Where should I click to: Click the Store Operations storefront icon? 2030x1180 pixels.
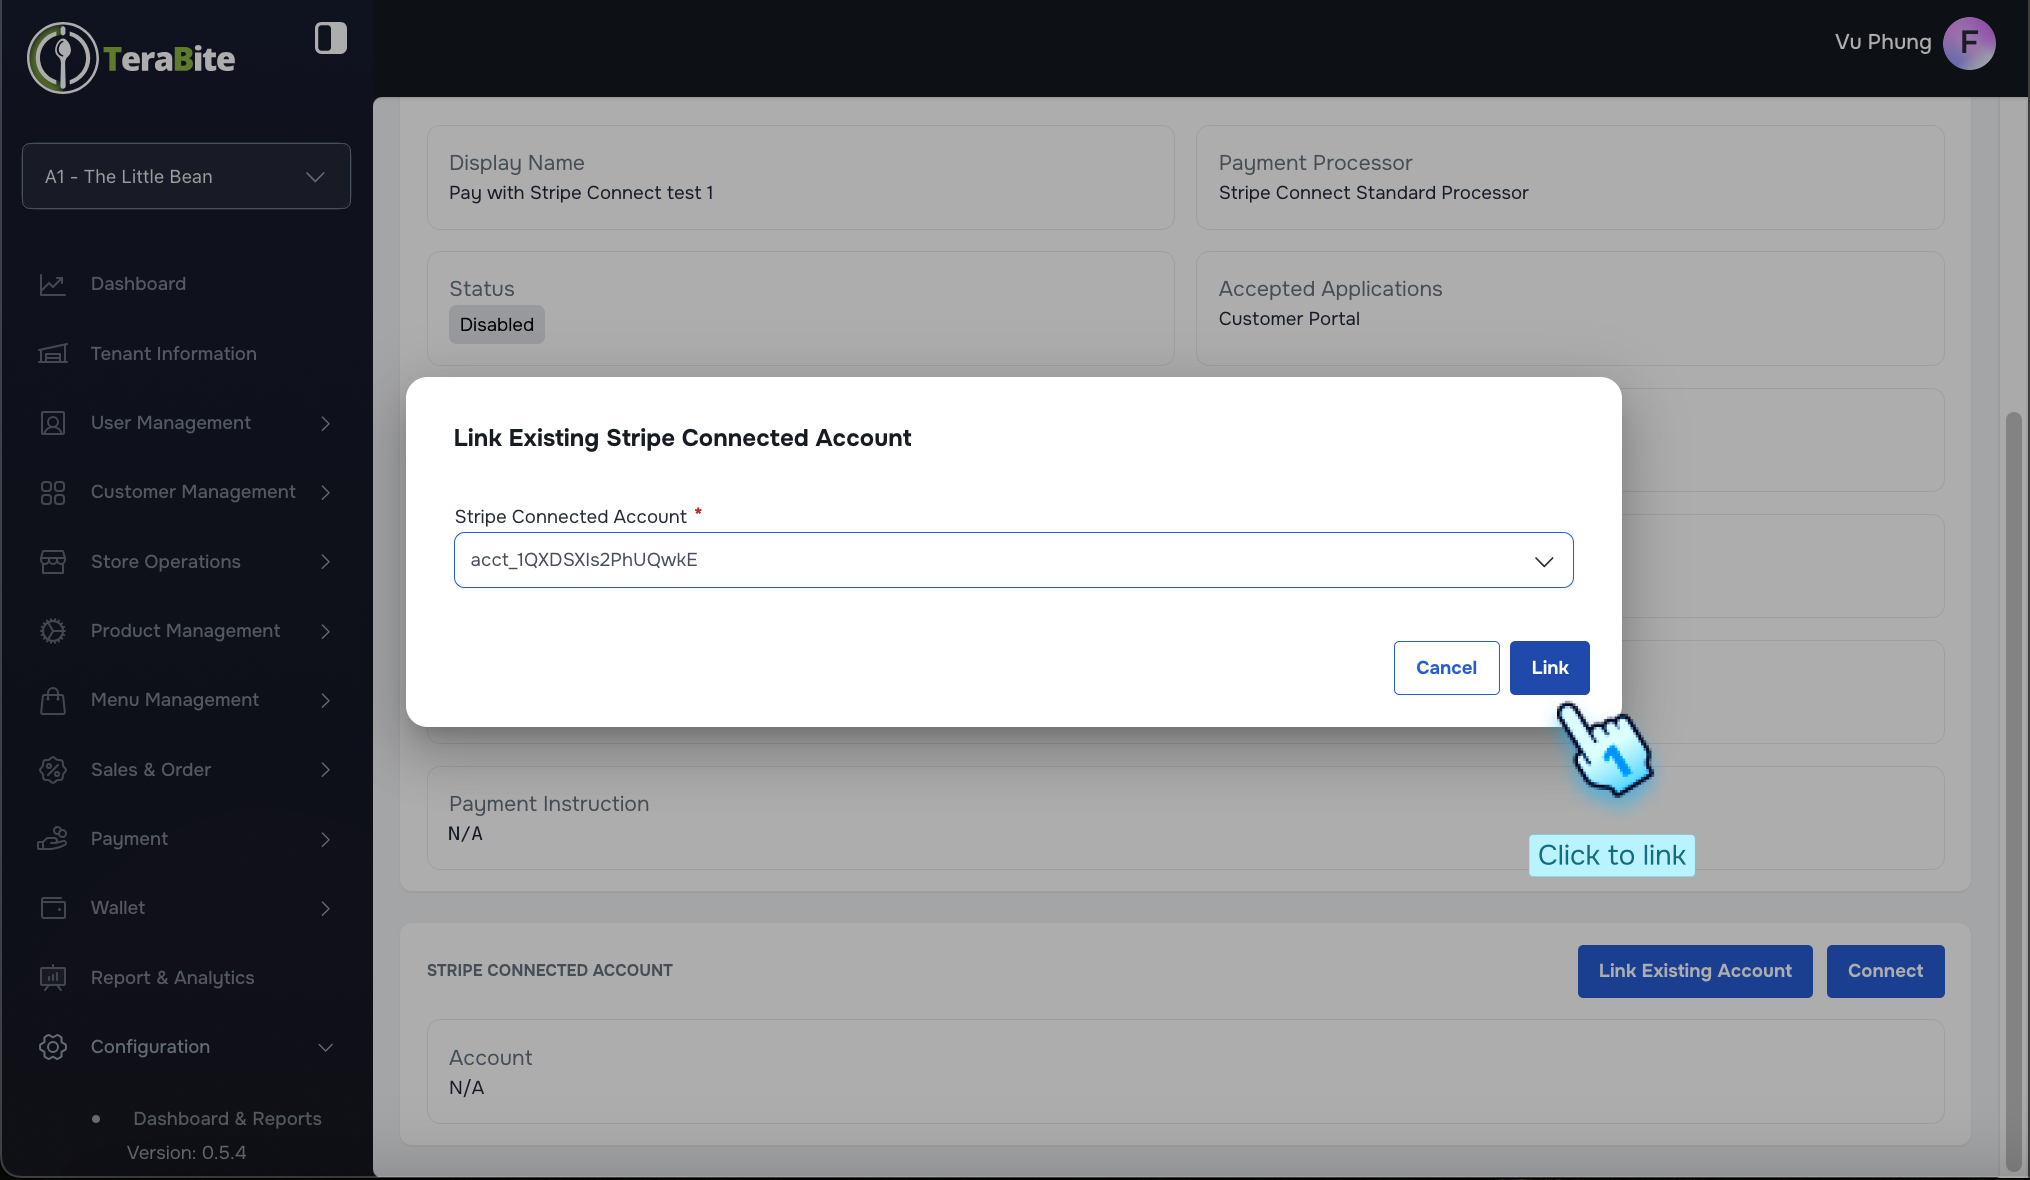[52, 562]
